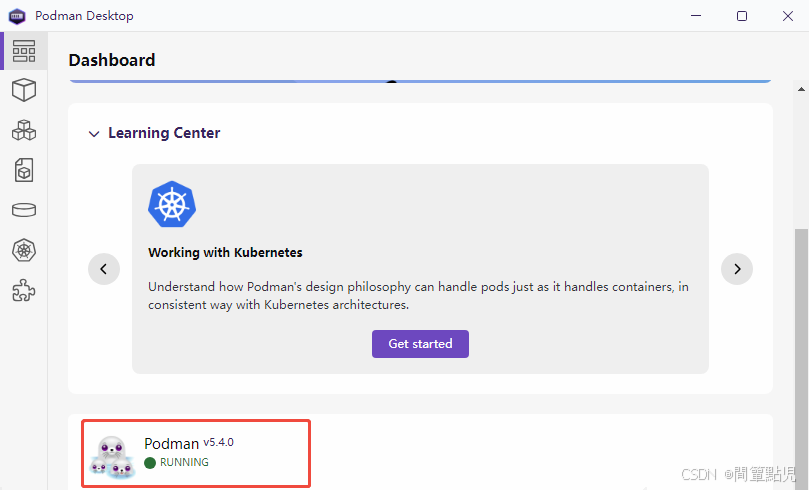The height and width of the screenshot is (490, 809).
Task: Open the Pods section in sidebar
Action: tap(24, 130)
